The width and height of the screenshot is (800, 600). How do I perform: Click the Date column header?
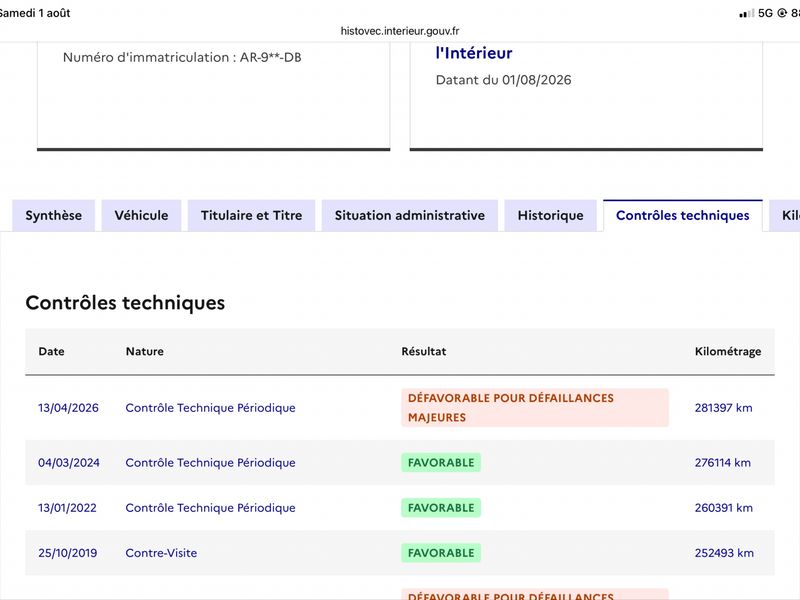52,352
